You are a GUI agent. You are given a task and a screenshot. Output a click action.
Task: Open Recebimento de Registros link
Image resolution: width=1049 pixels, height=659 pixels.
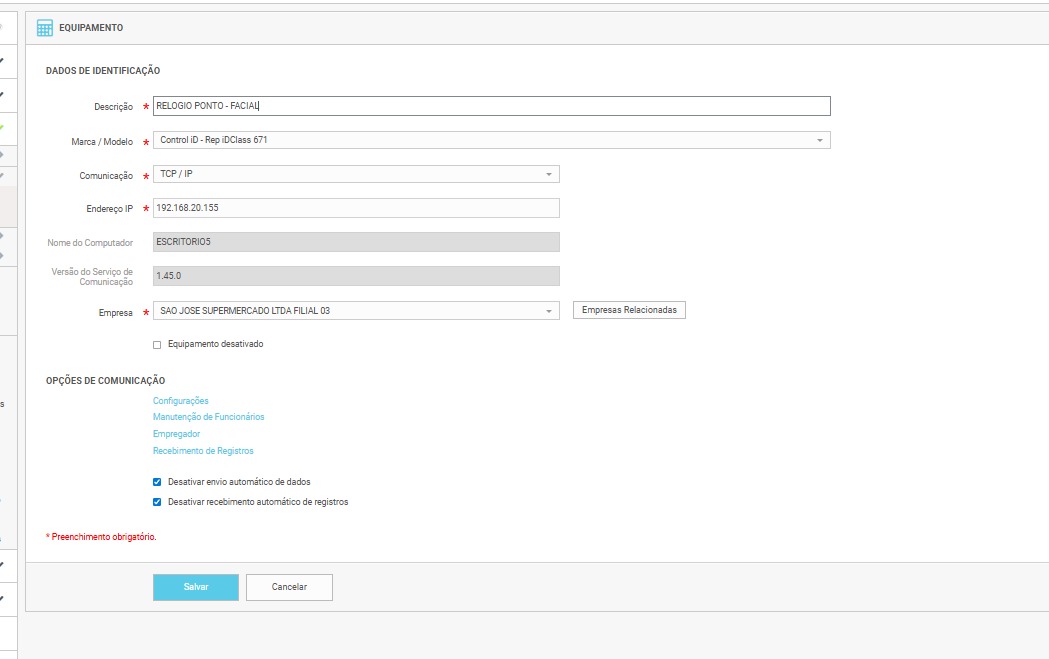(x=203, y=451)
